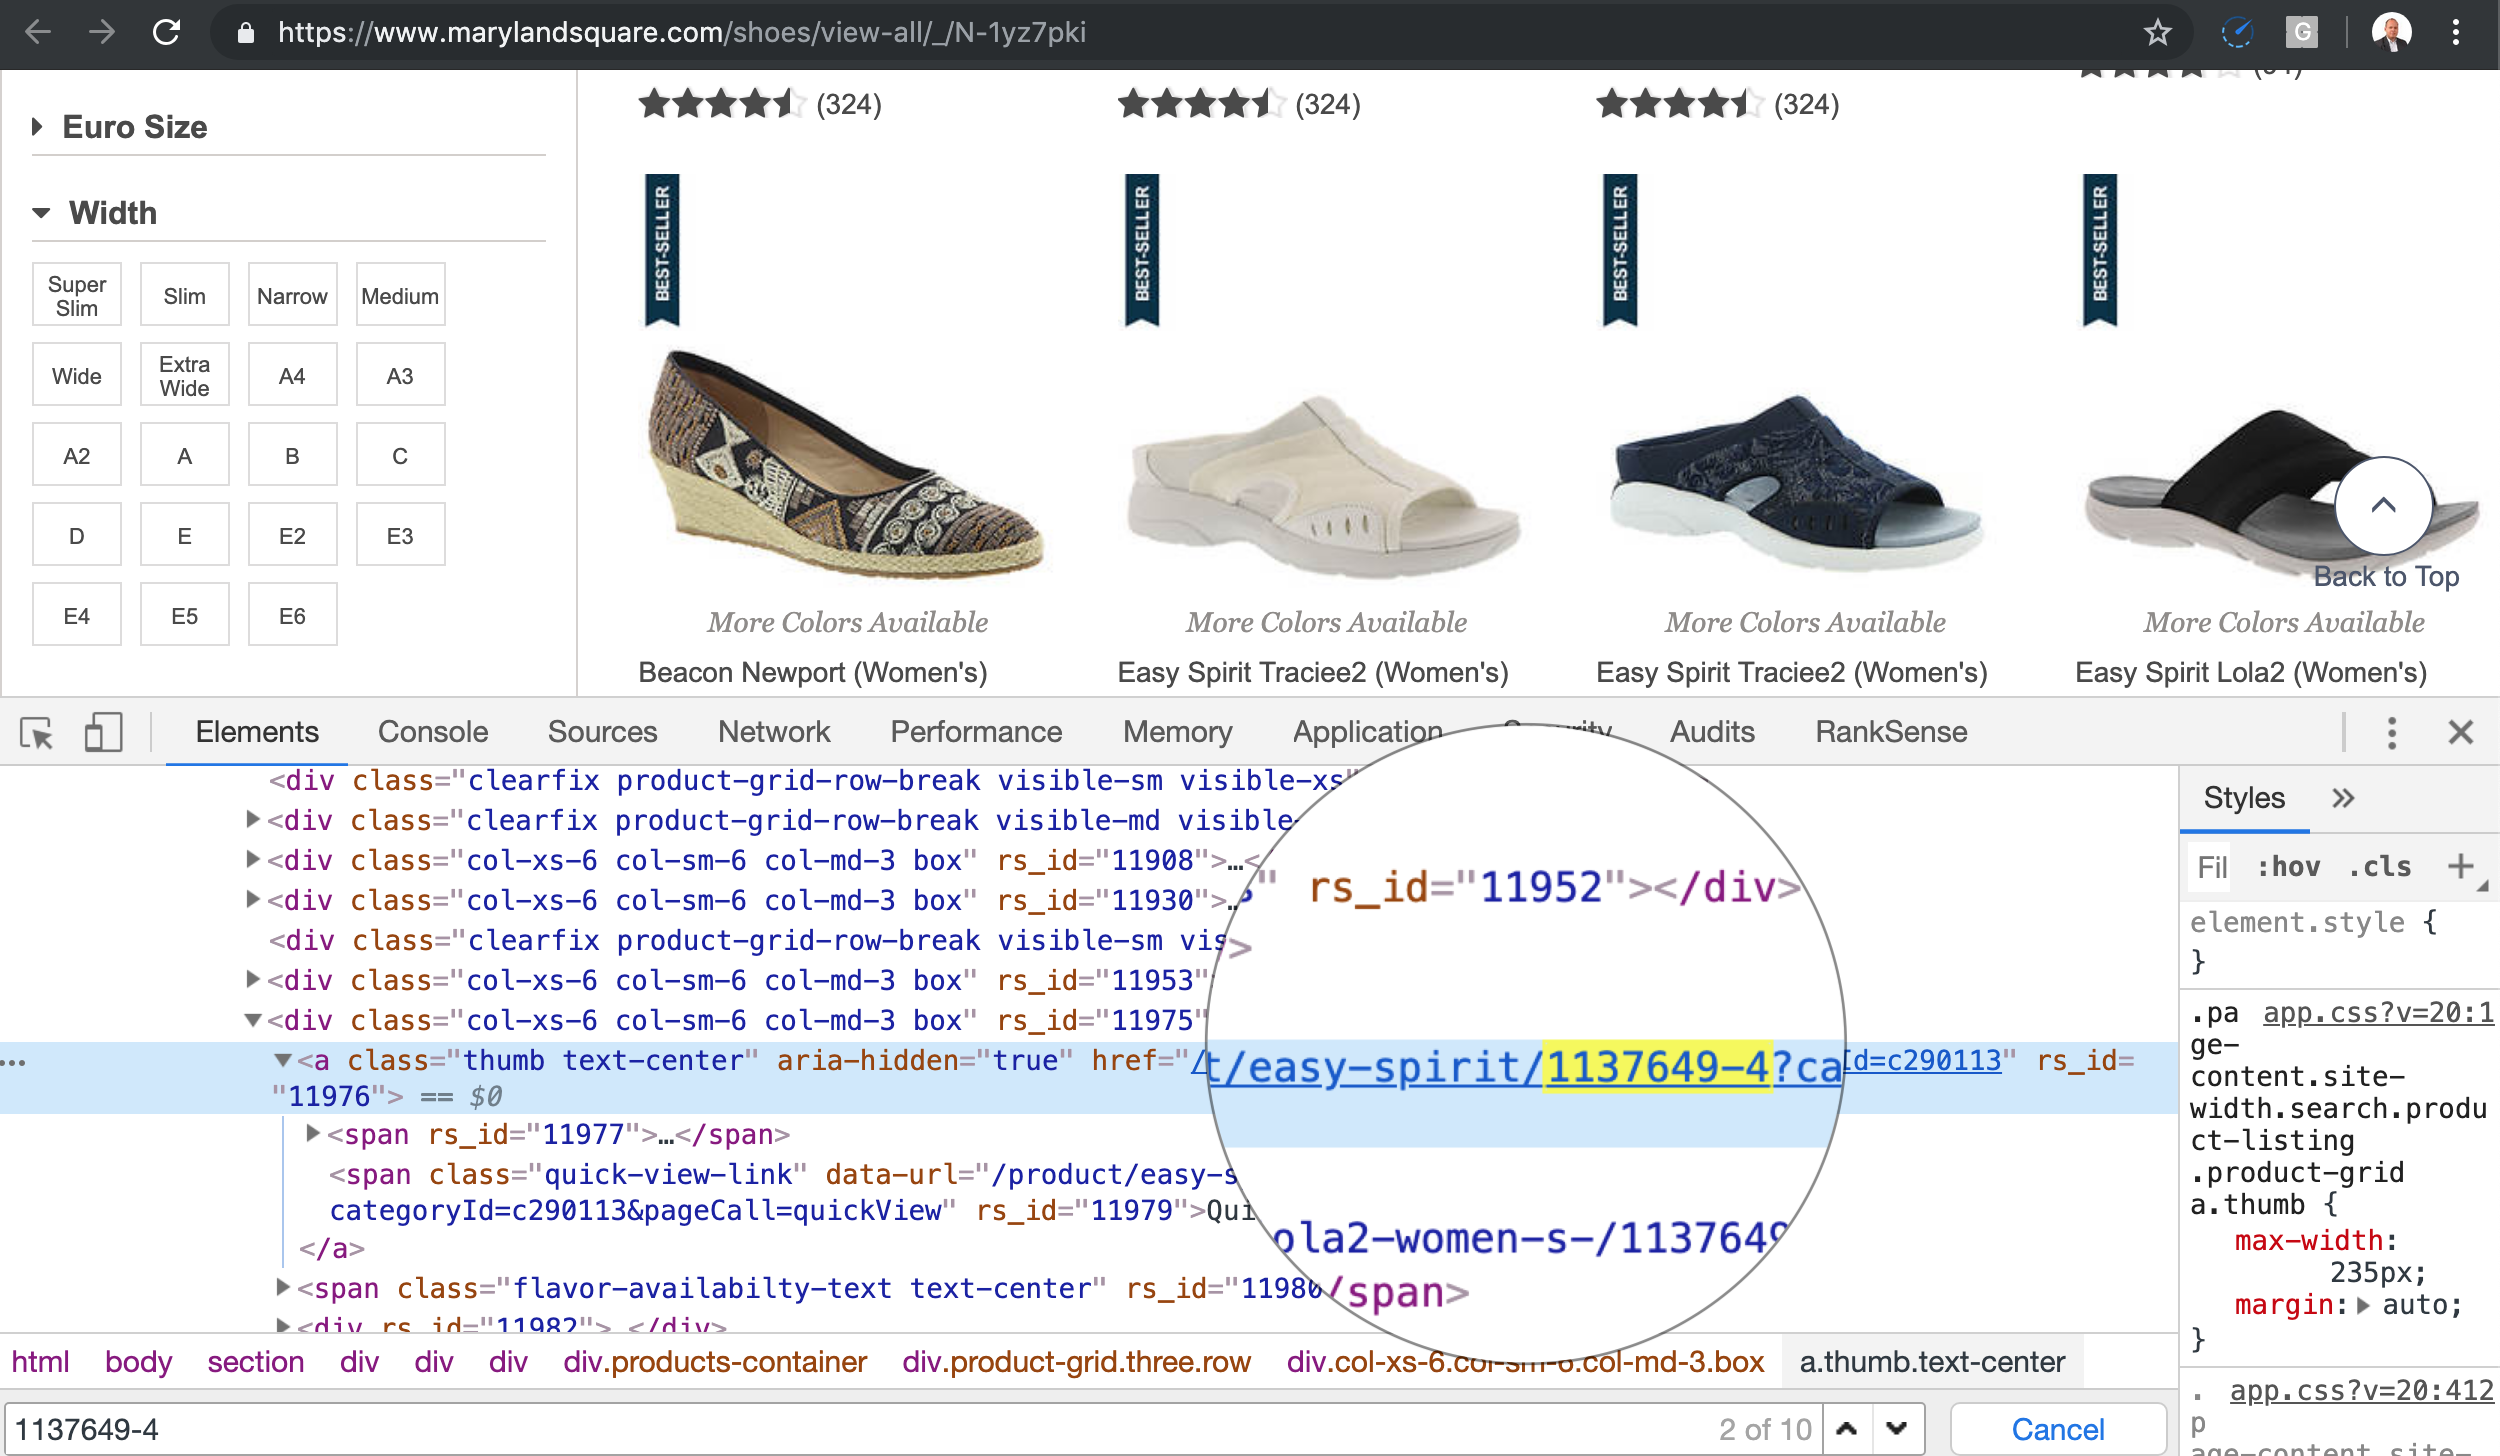
Task: Select the Wide width filter
Action: coord(77,376)
